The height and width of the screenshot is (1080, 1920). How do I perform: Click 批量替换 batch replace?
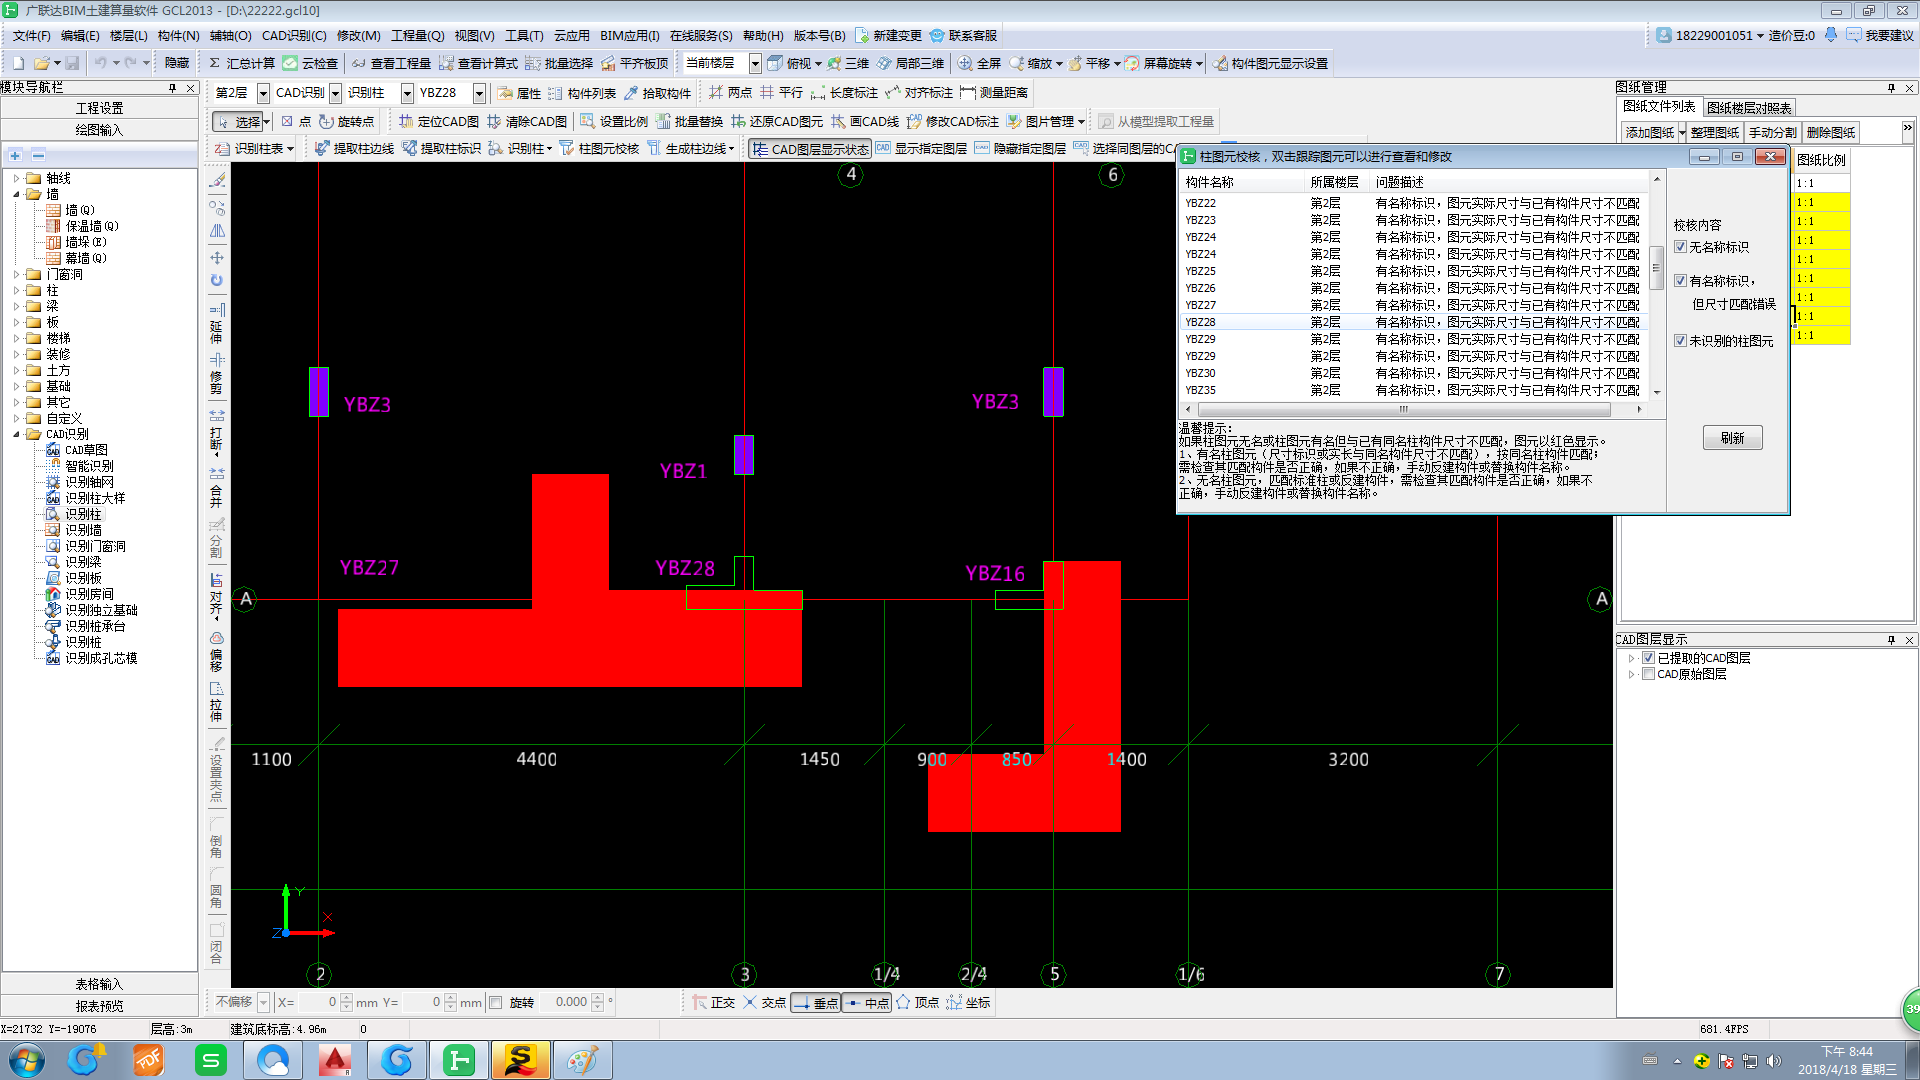689,121
